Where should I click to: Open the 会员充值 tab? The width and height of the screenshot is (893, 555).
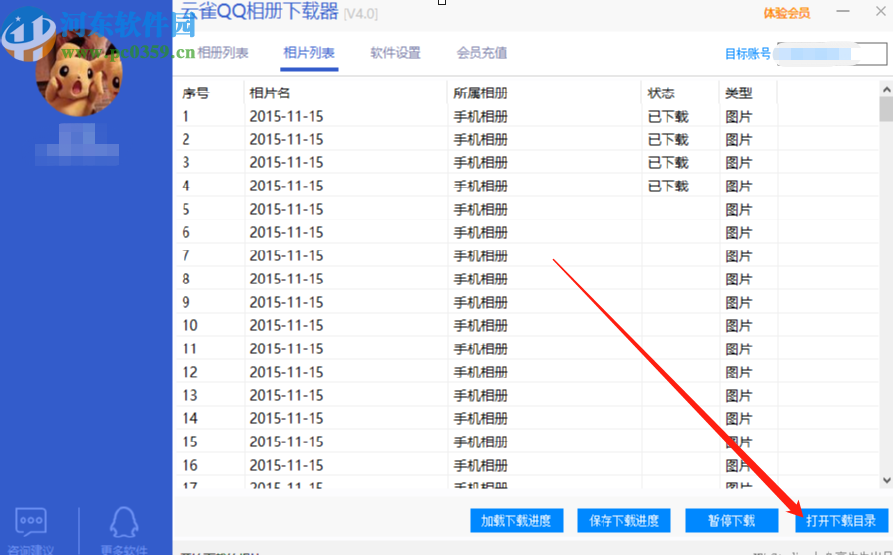point(482,53)
